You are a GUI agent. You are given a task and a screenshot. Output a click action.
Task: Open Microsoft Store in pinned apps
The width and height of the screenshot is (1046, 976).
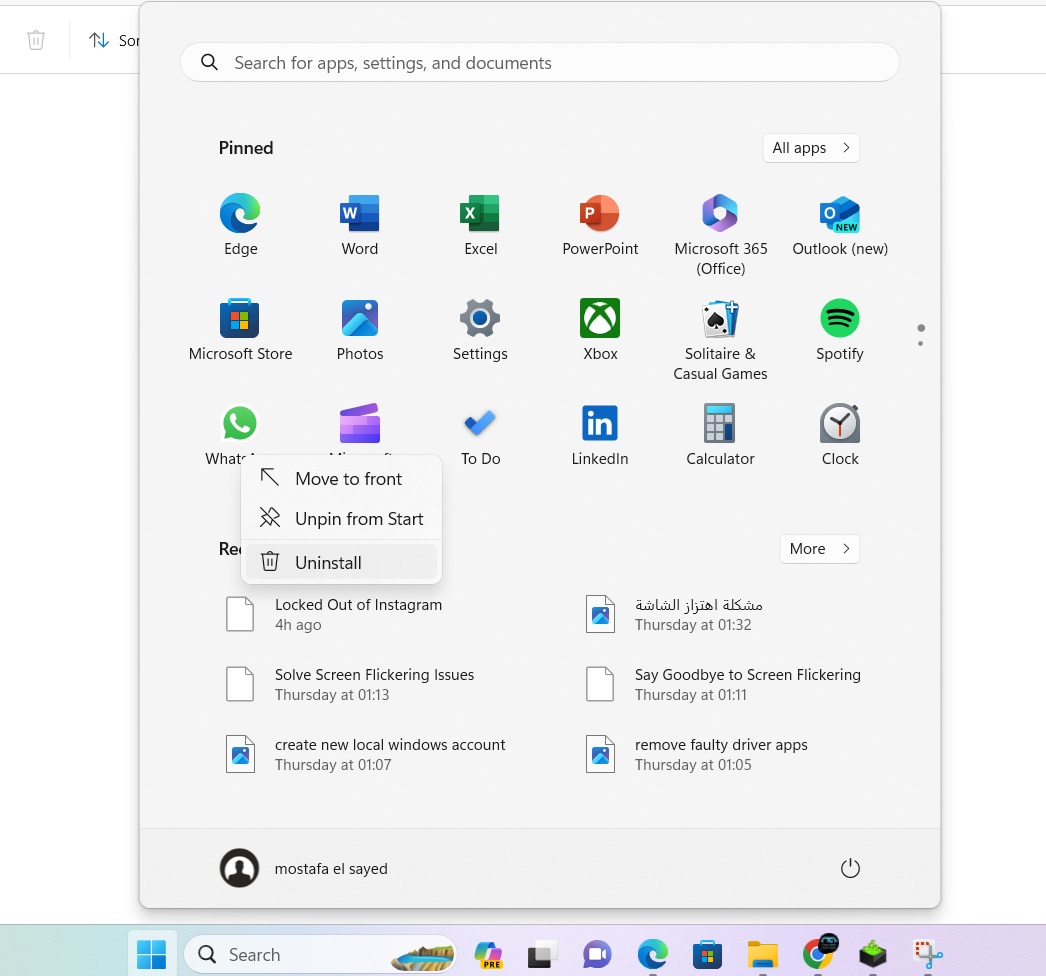[x=240, y=330]
